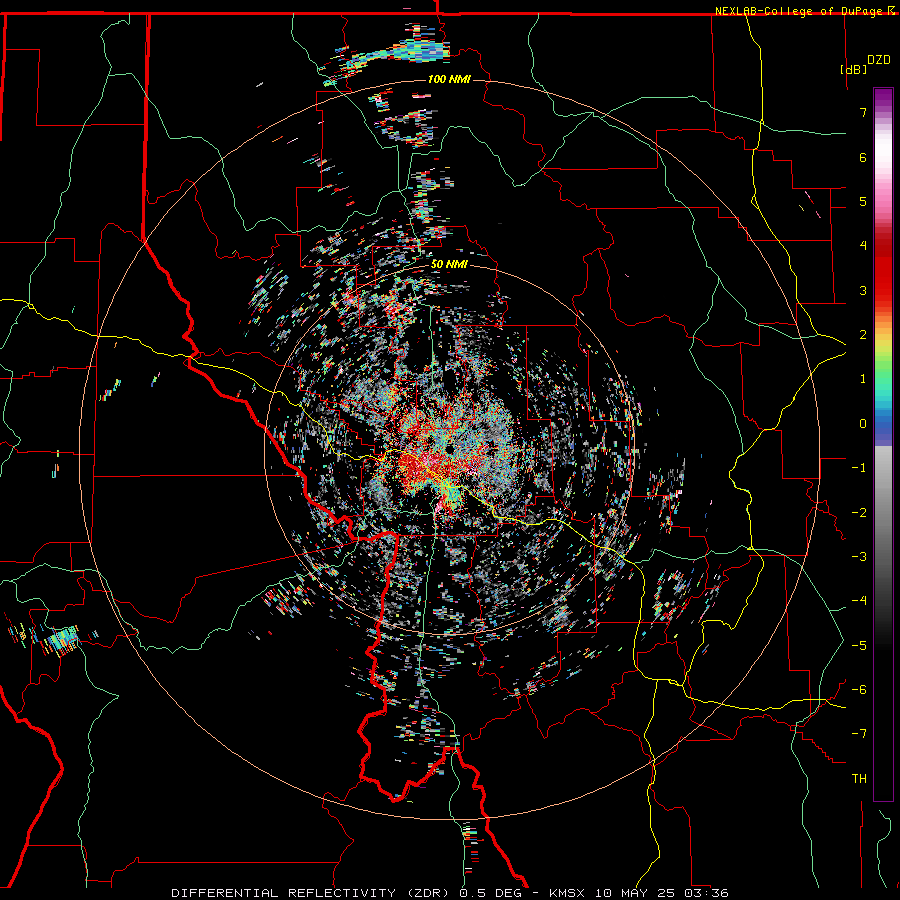Click the KMSX station identifier
The height and width of the screenshot is (900, 900).
click(568, 893)
